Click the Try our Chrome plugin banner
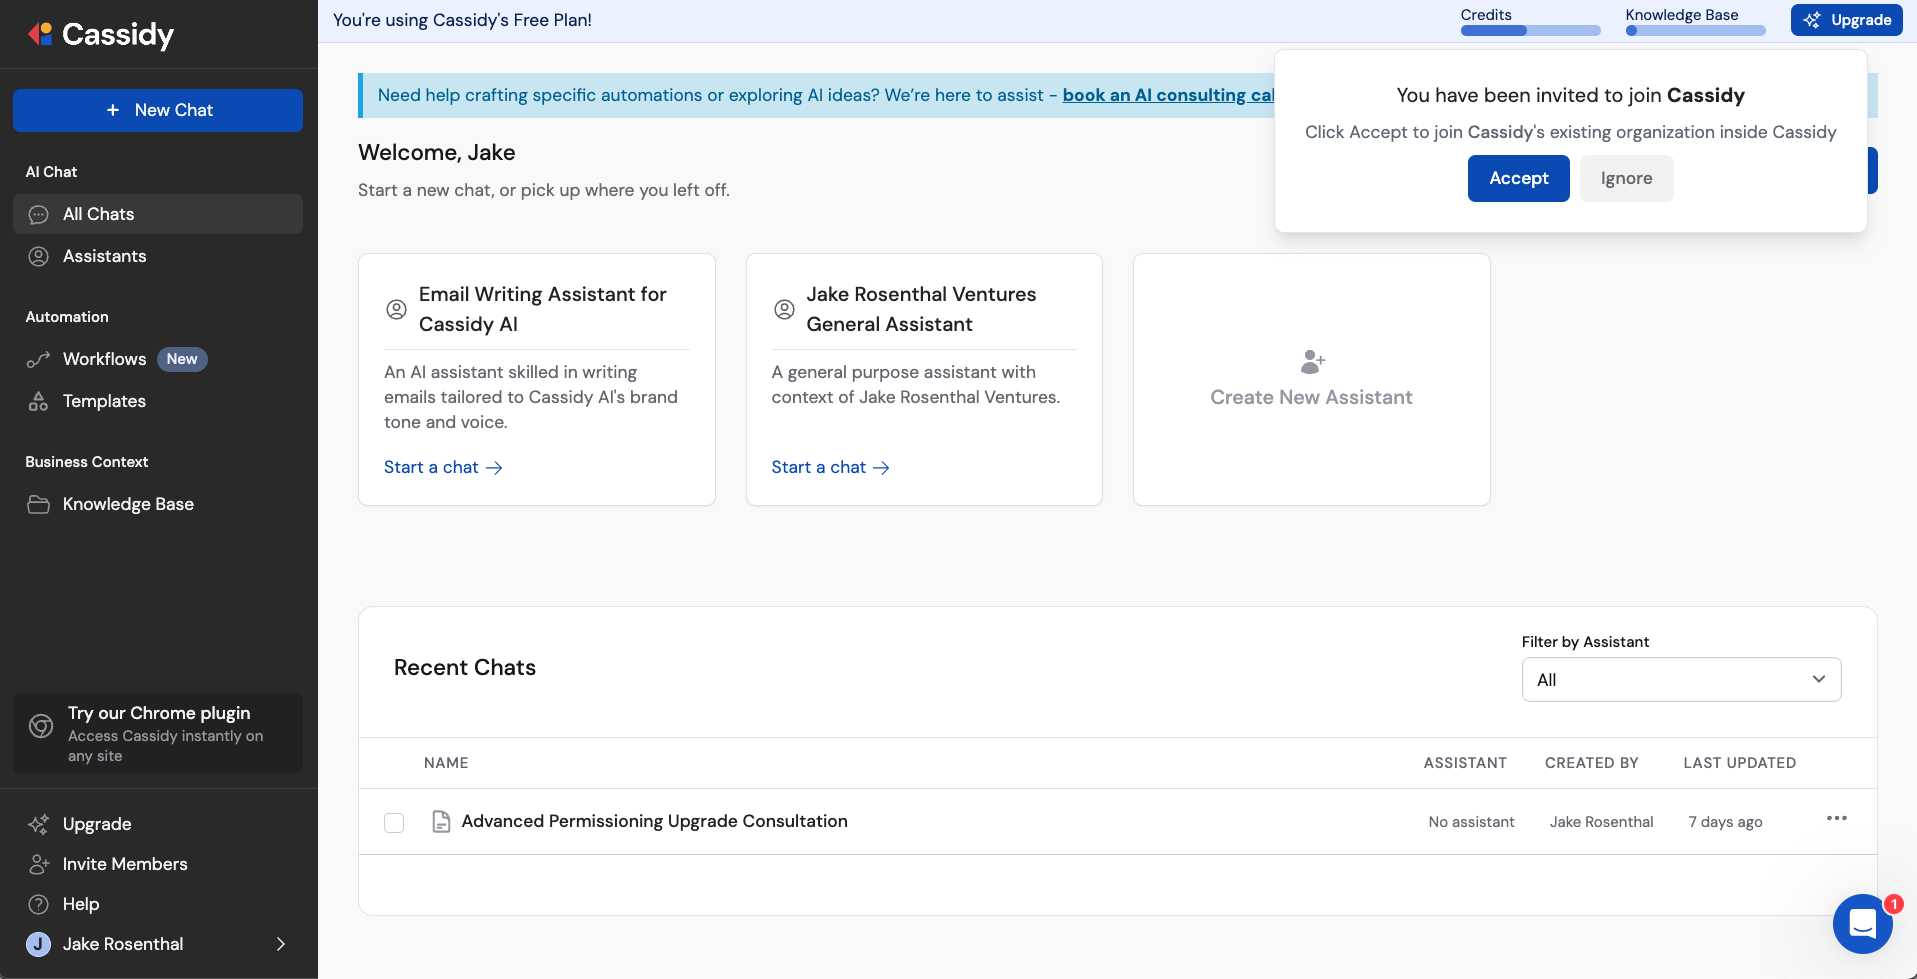The width and height of the screenshot is (1917, 979). (158, 733)
